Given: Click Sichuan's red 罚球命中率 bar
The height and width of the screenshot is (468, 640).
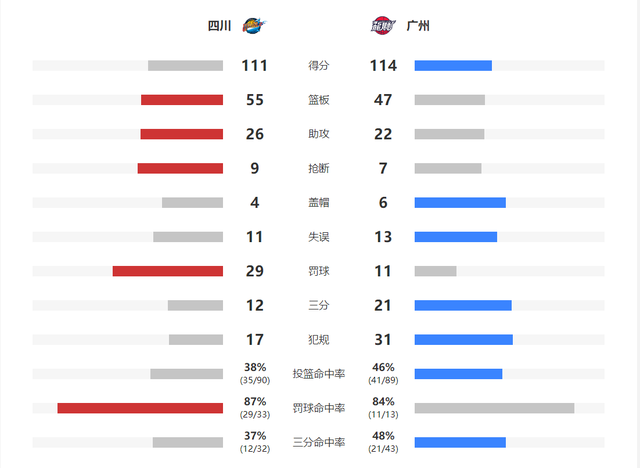Looking at the screenshot, I should point(140,408).
